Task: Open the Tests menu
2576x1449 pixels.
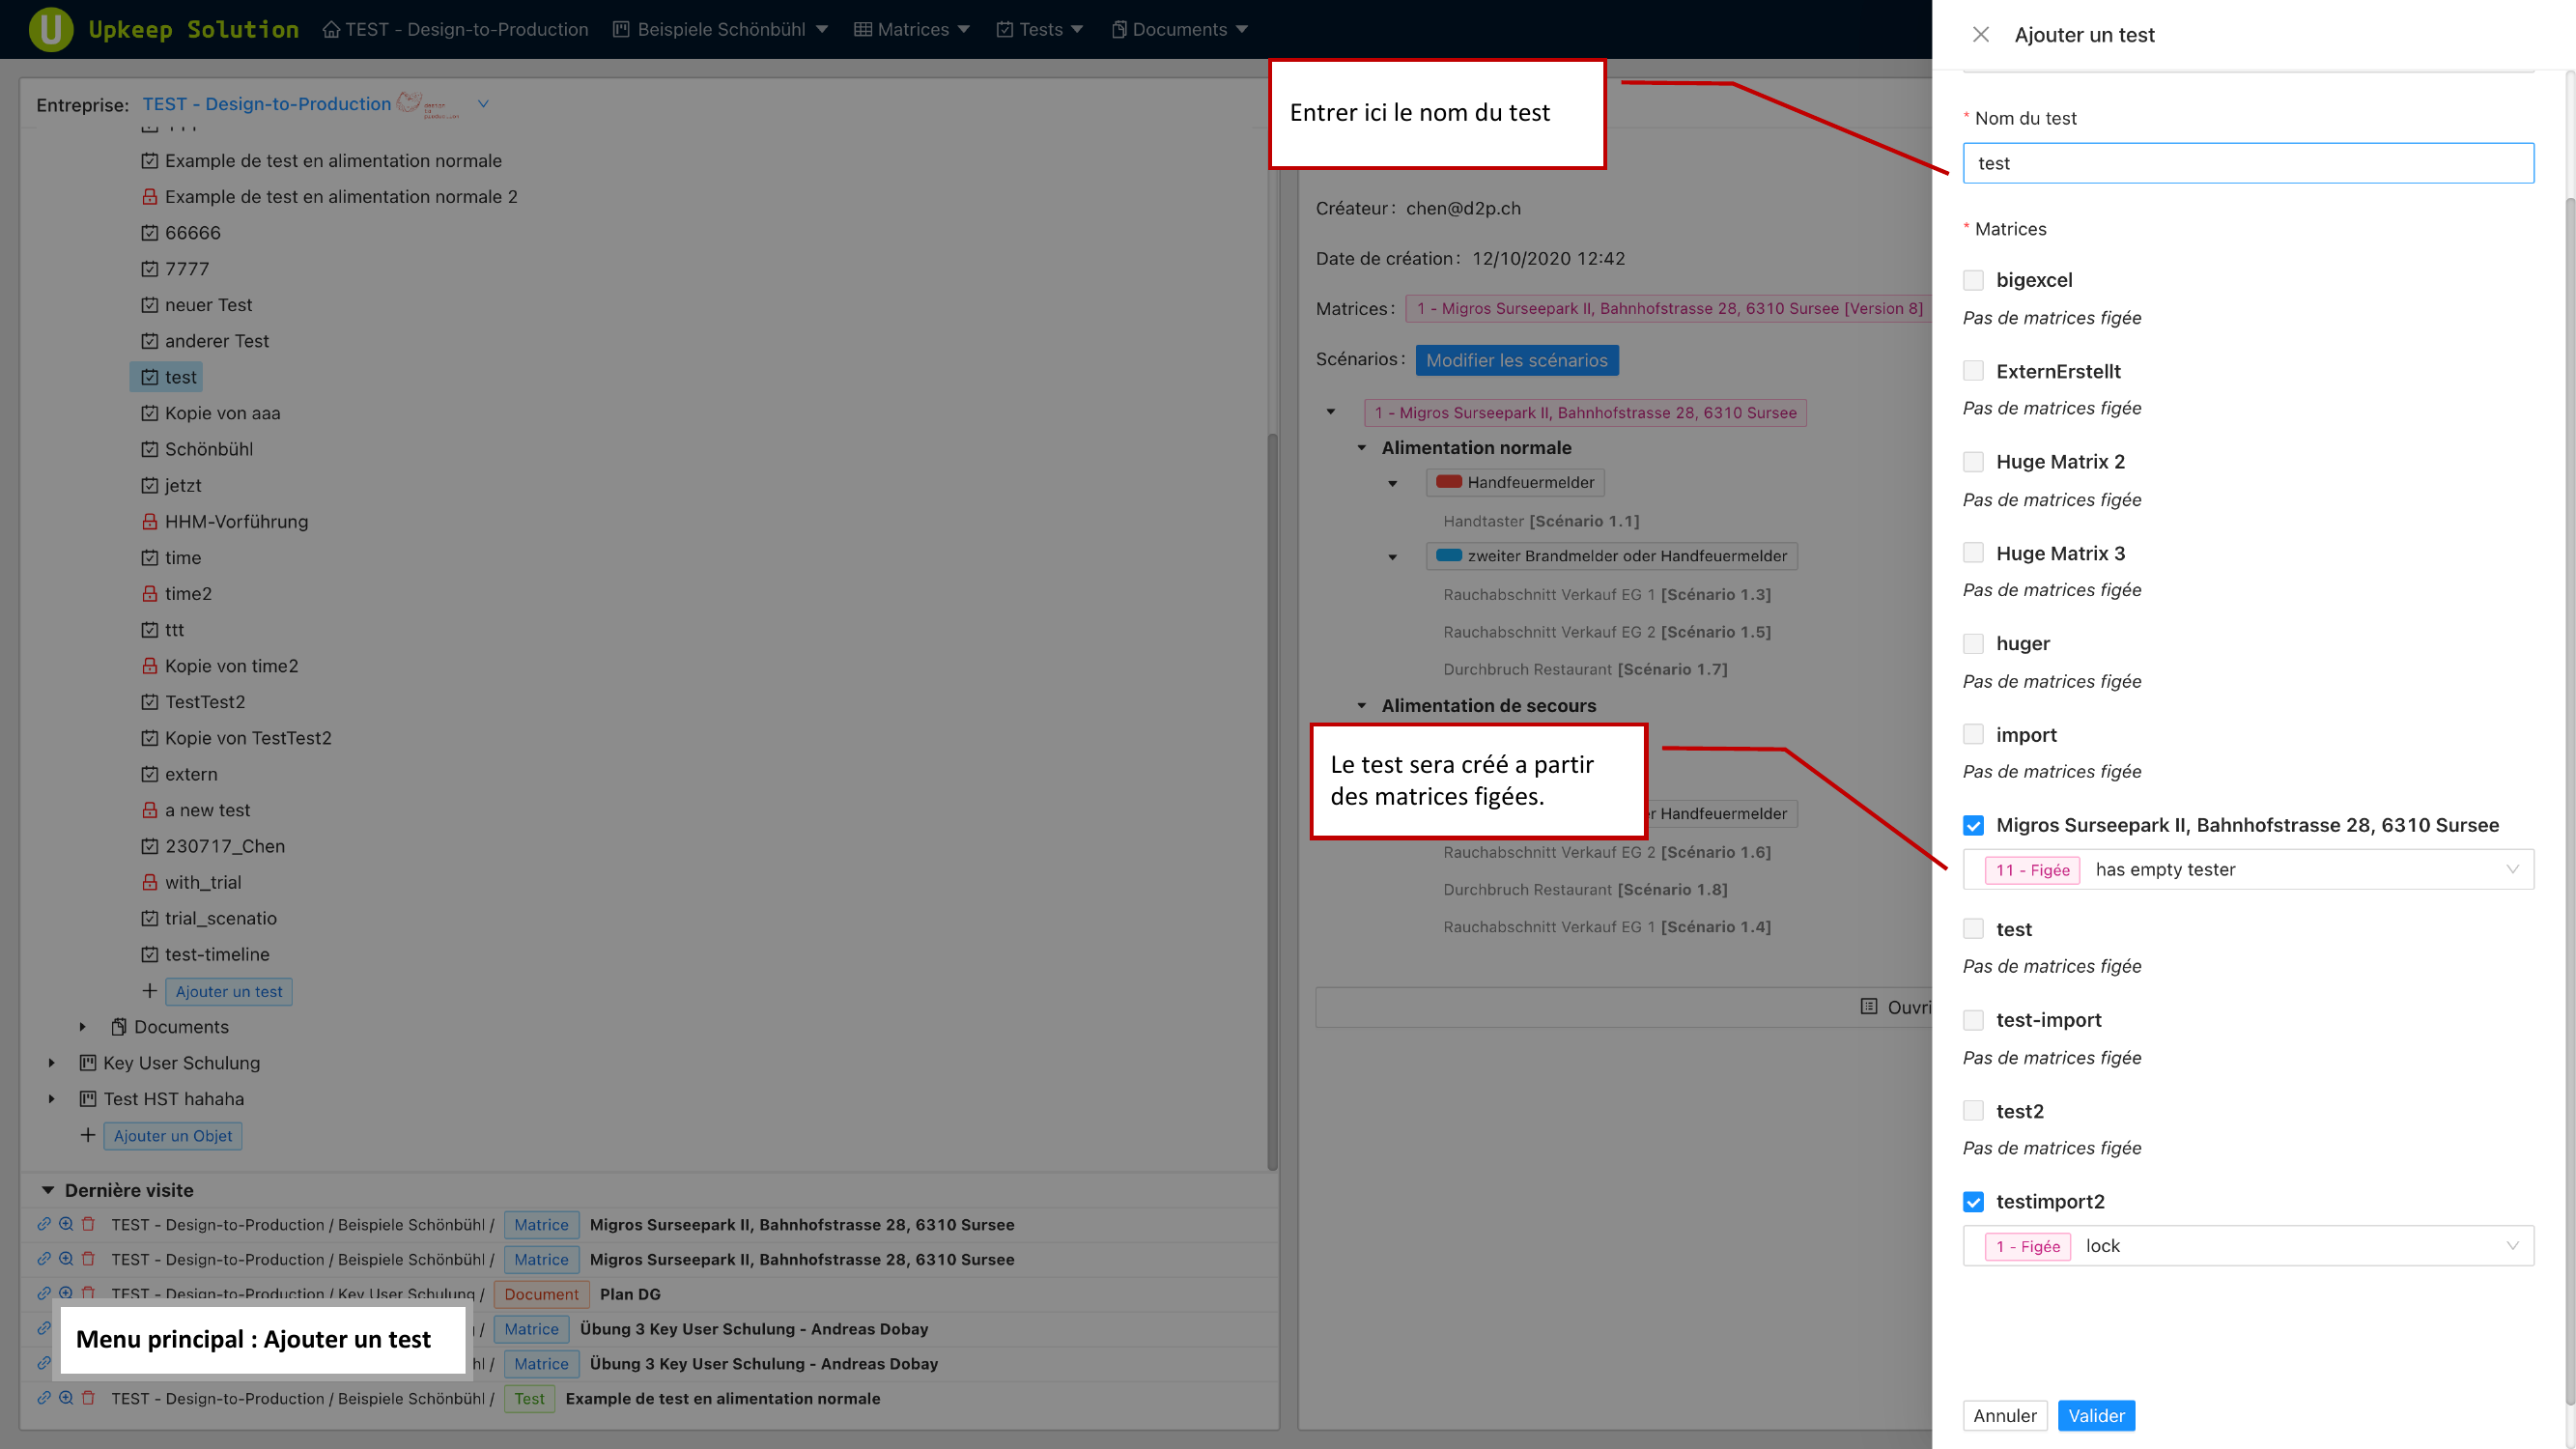Action: (x=1040, y=29)
